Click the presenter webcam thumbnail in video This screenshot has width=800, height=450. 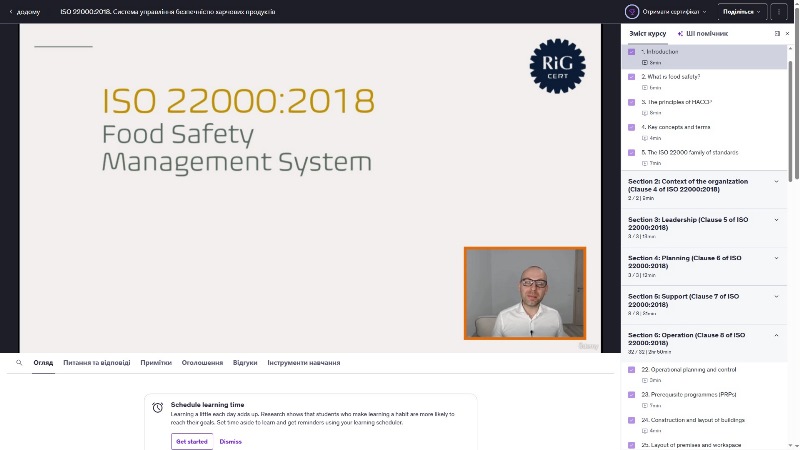pos(524,293)
